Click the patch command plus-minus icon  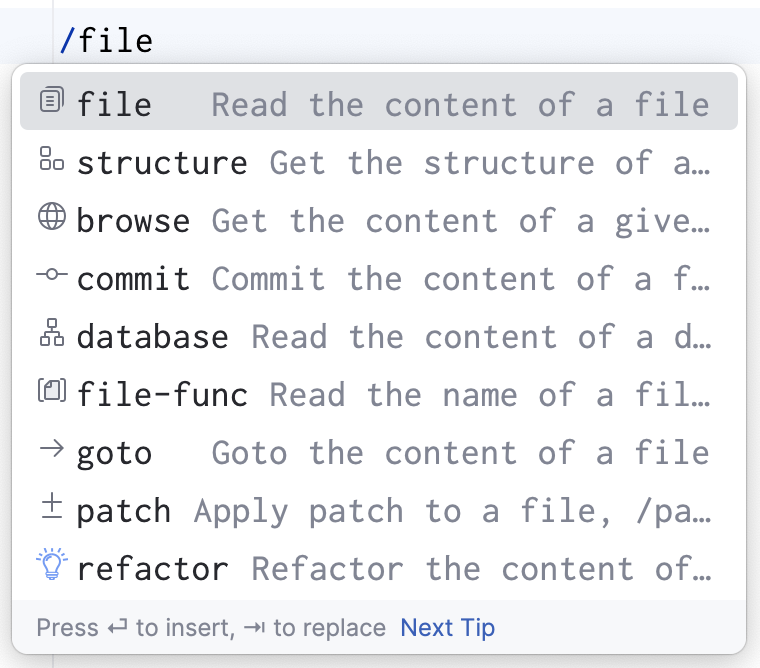51,508
